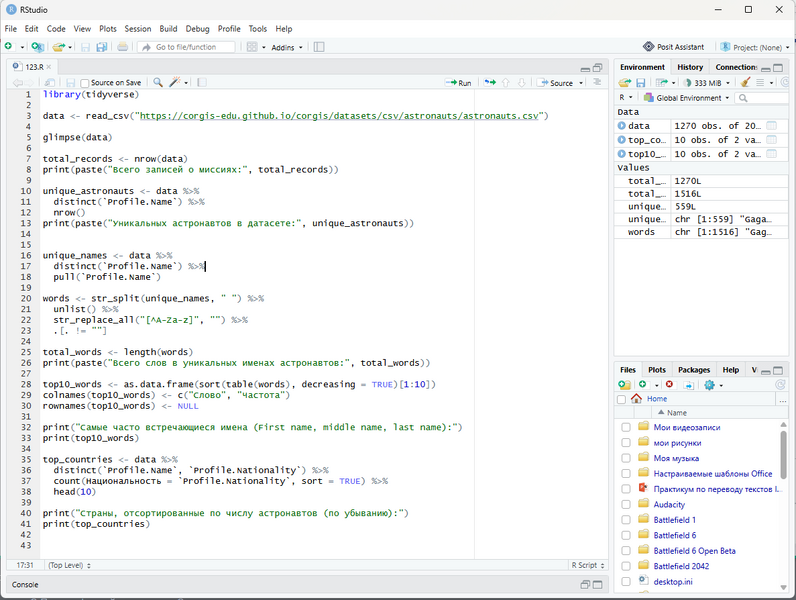Click New Folder icon in Files pane
The height and width of the screenshot is (600, 796).
coord(624,385)
